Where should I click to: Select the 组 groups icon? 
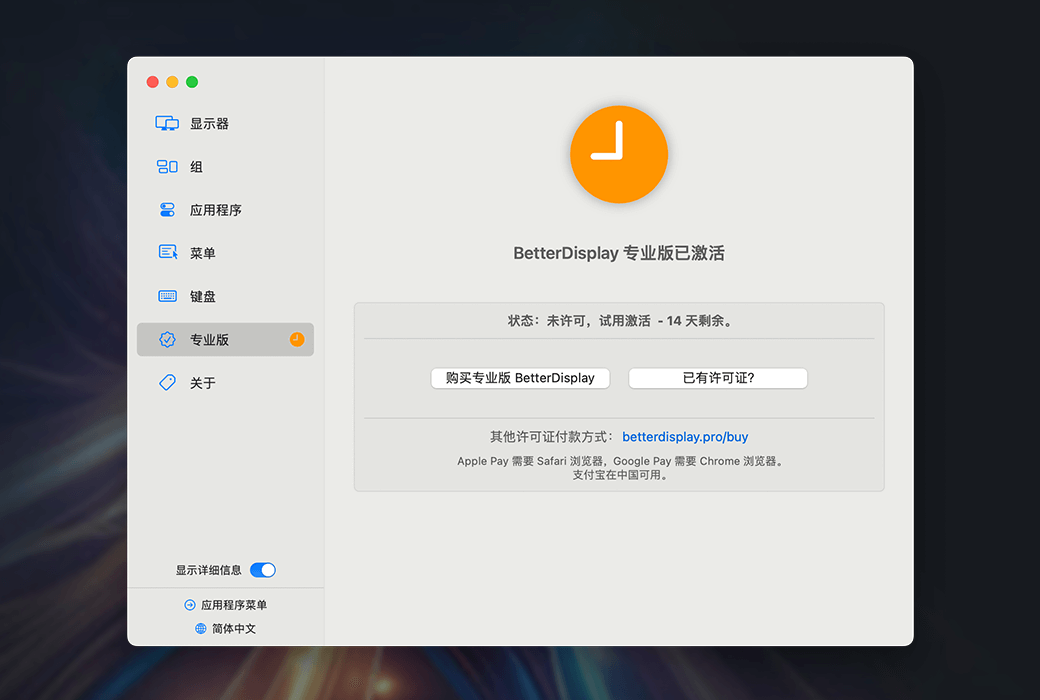(167, 167)
